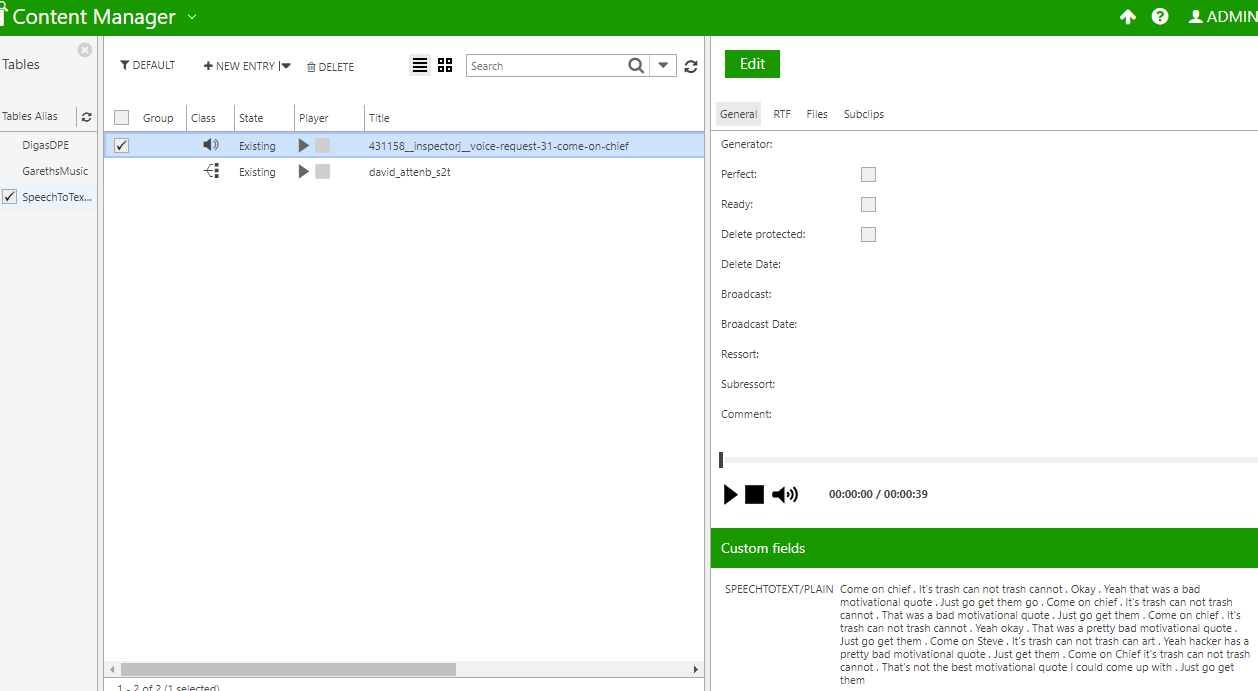Click the Delete button in toolbar
The height and width of the screenshot is (691, 1258).
[x=330, y=67]
